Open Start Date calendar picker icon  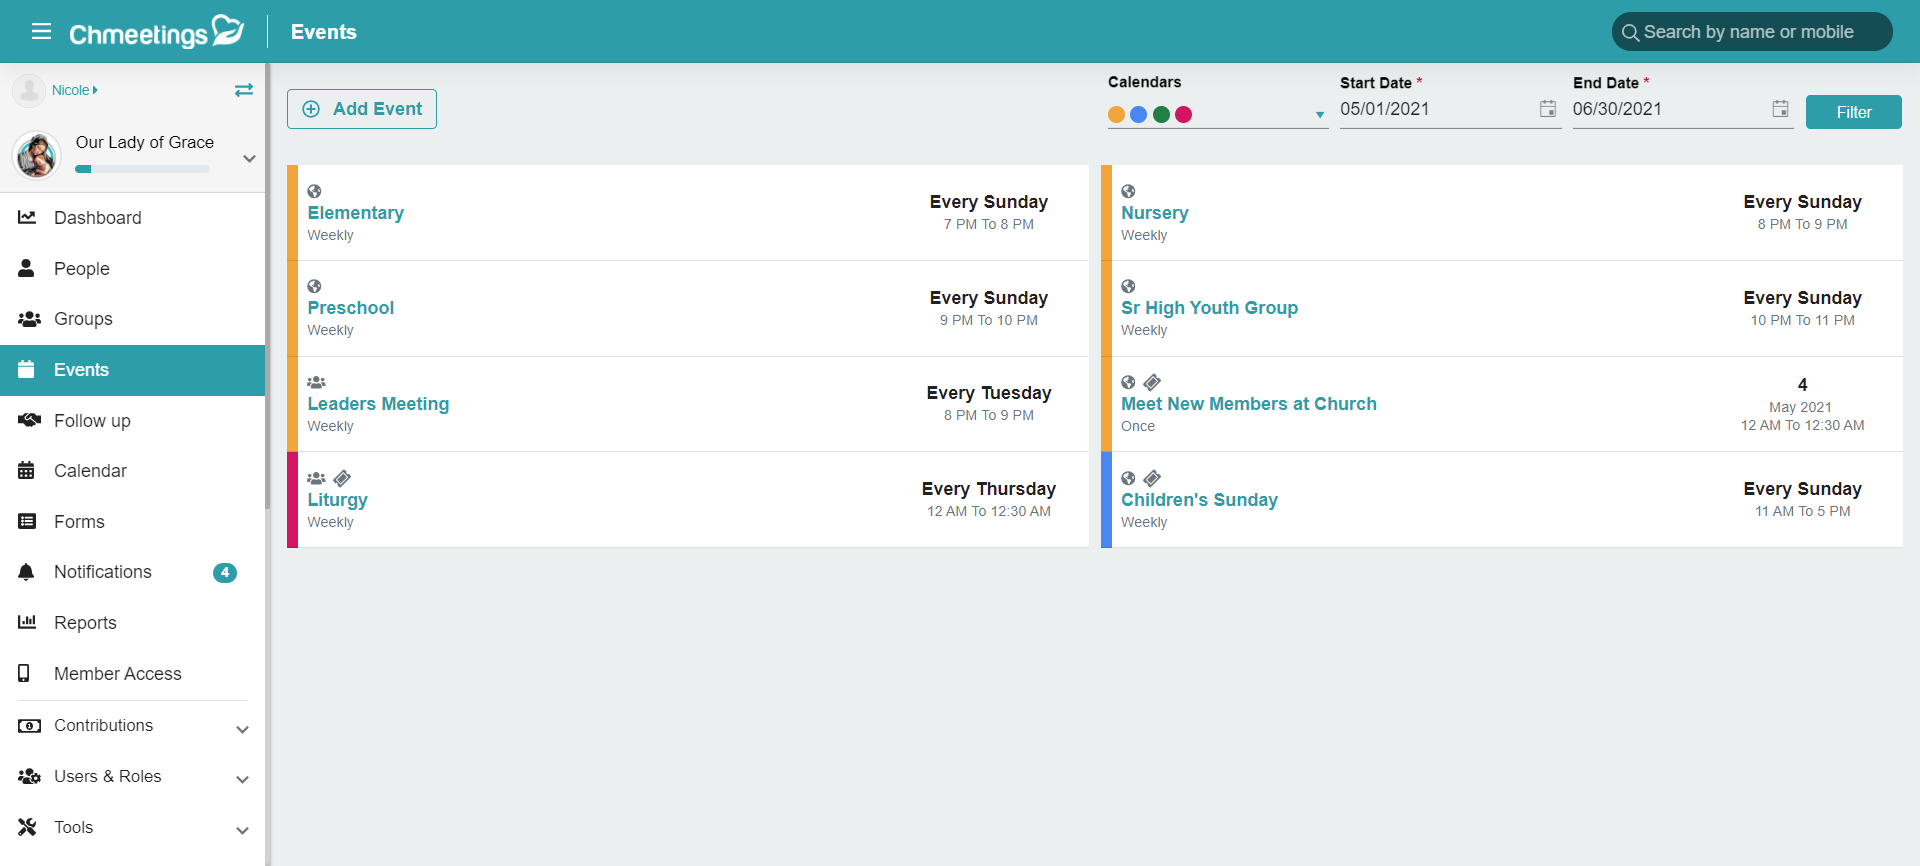pos(1548,109)
